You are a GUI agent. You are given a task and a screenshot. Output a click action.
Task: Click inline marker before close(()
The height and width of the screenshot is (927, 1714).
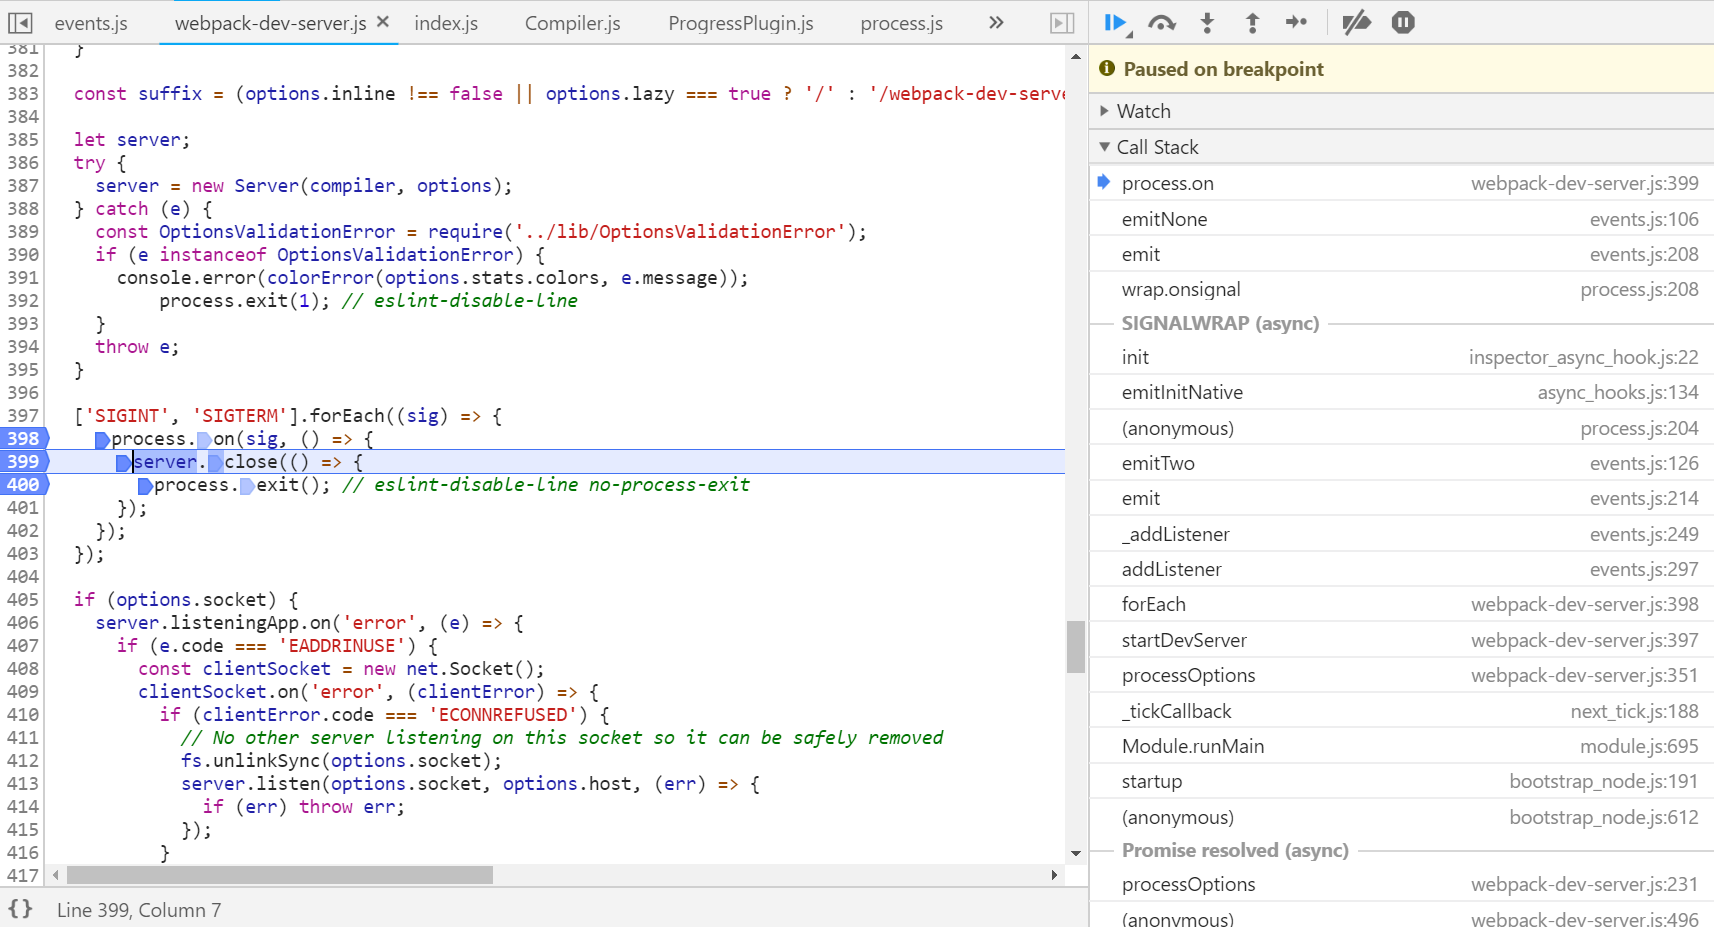coord(215,463)
